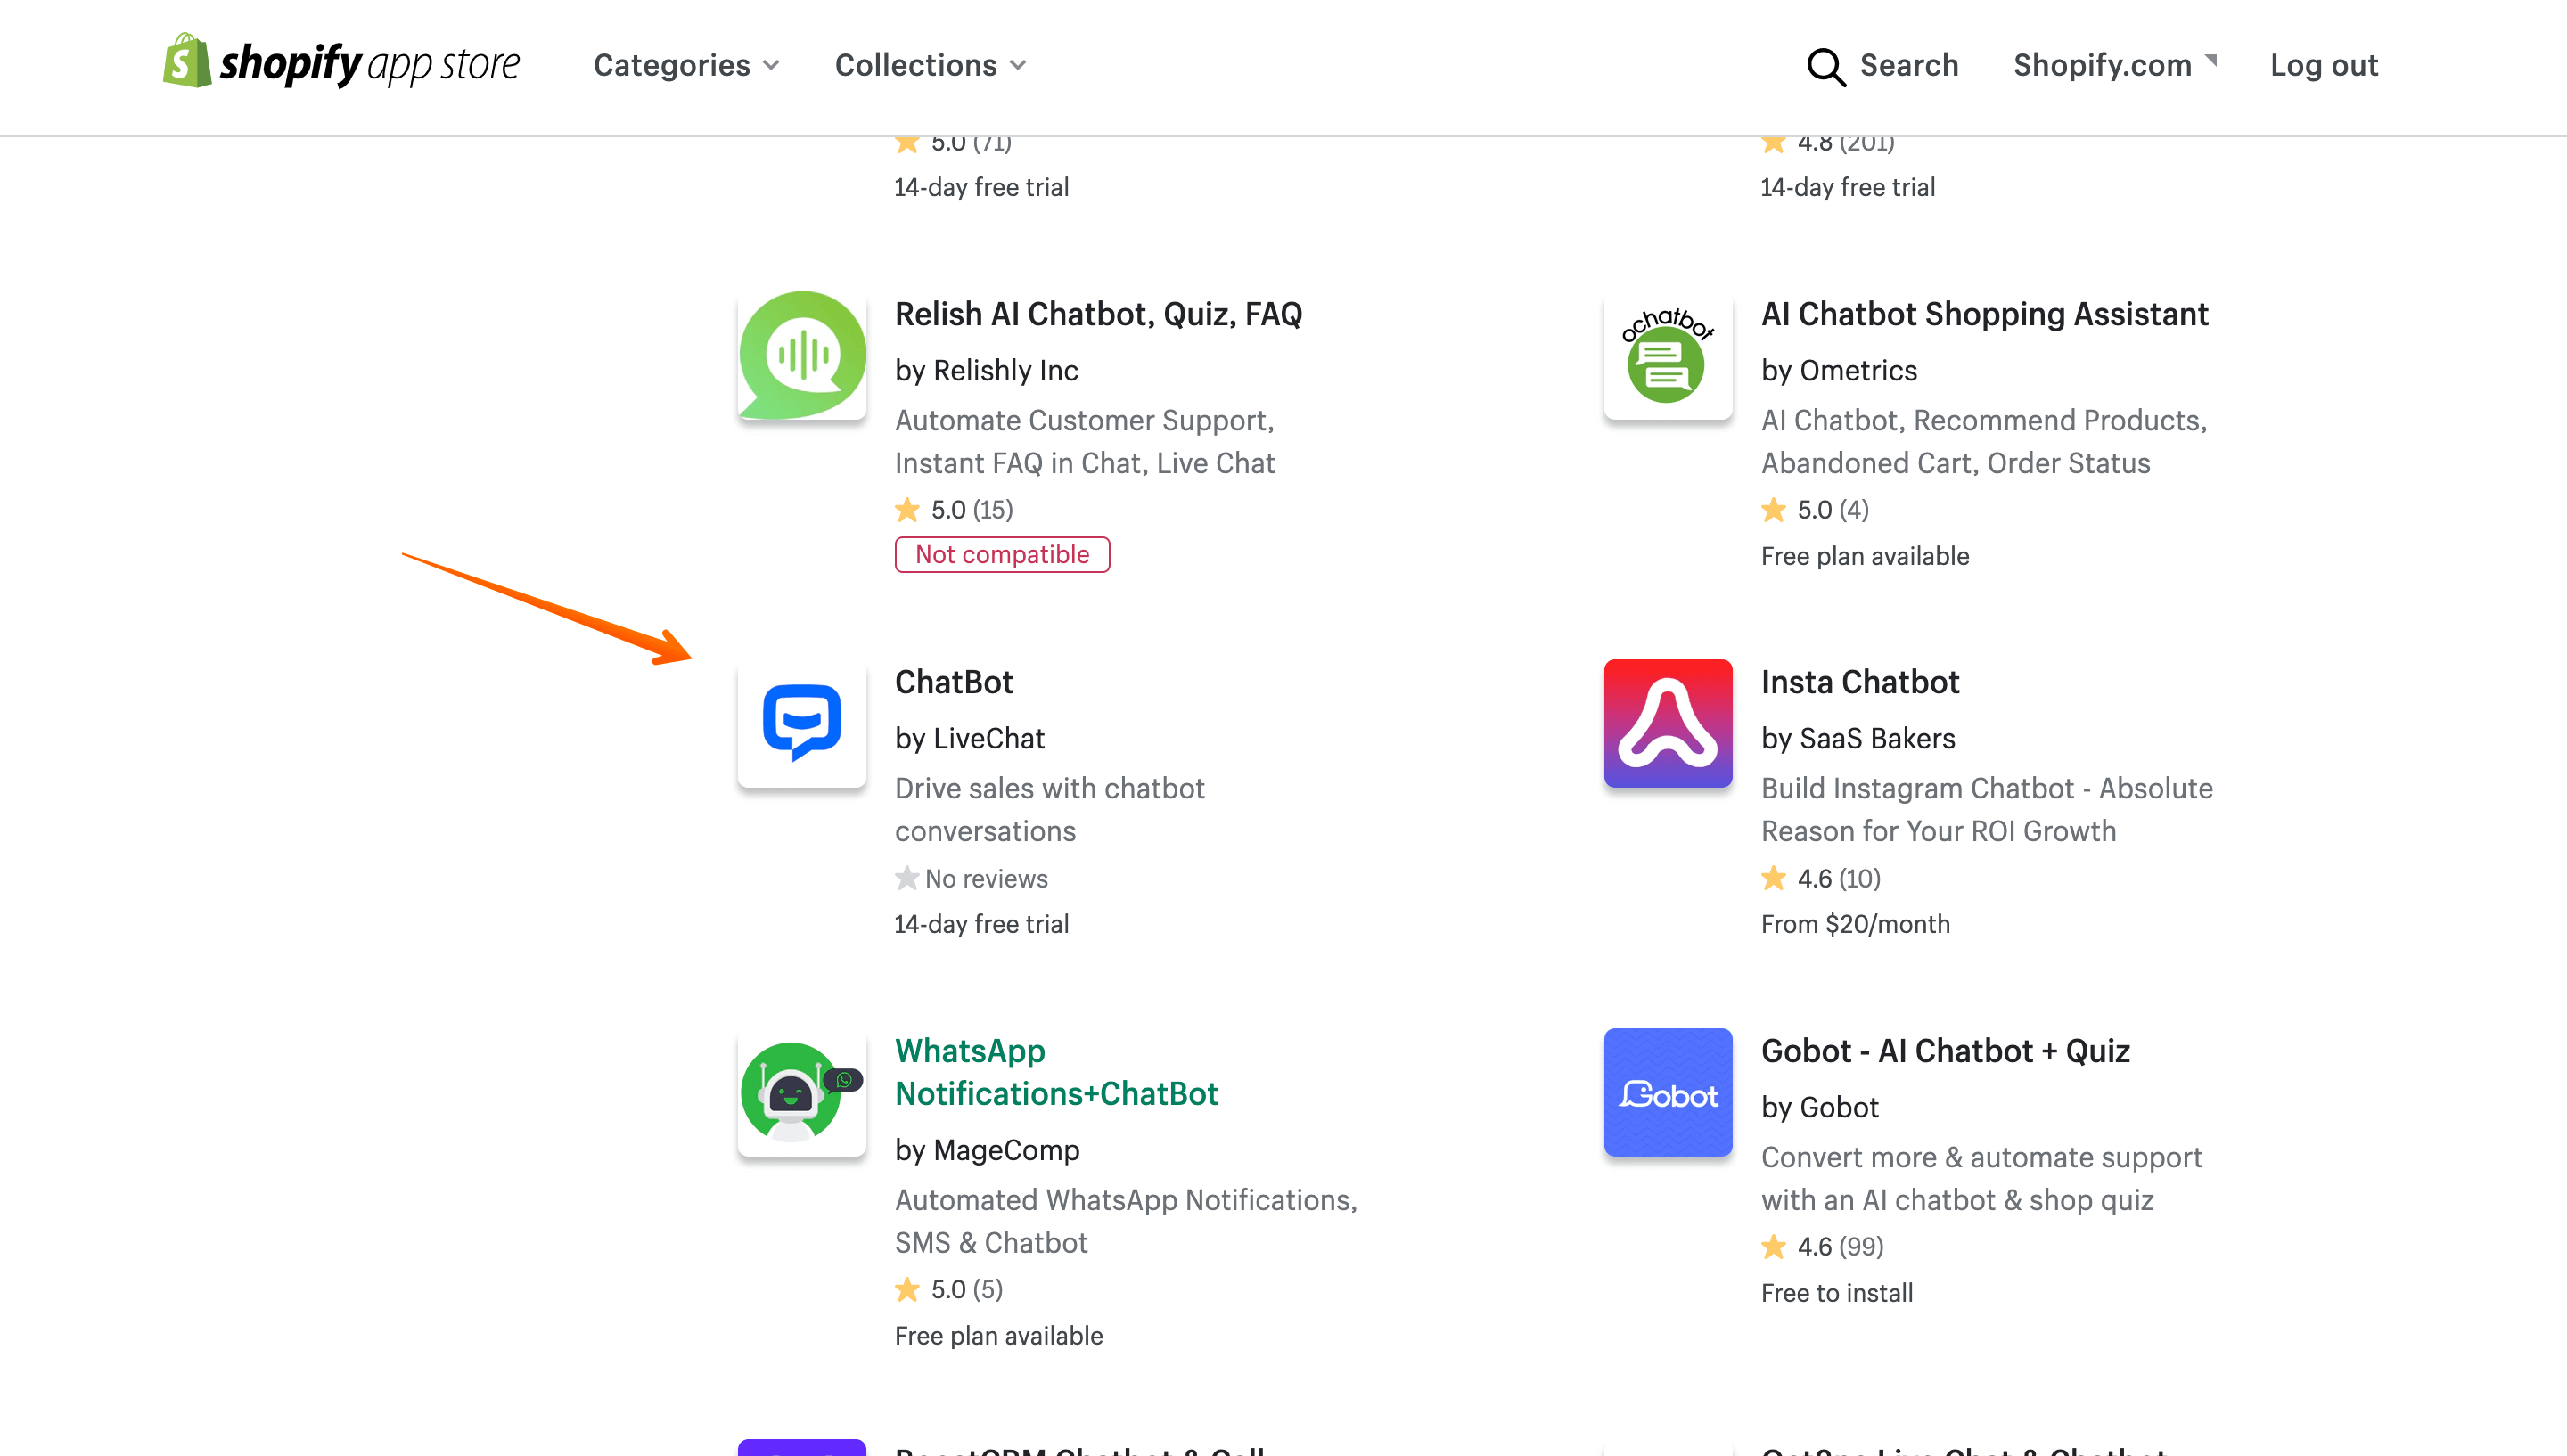Open the Shopify.com external link
Screen dimensions: 2567x1456
pyautogui.click(x=2114, y=65)
